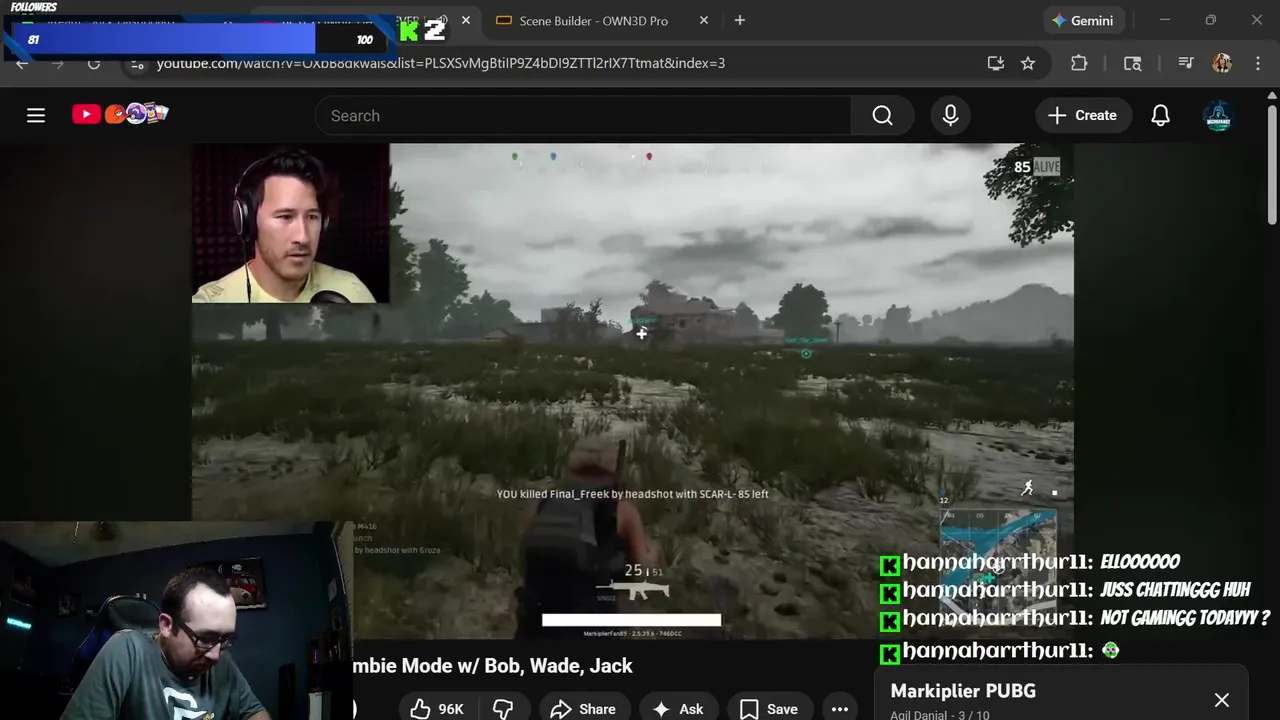Open Gemini in Chrome

pyautogui.click(x=1084, y=20)
